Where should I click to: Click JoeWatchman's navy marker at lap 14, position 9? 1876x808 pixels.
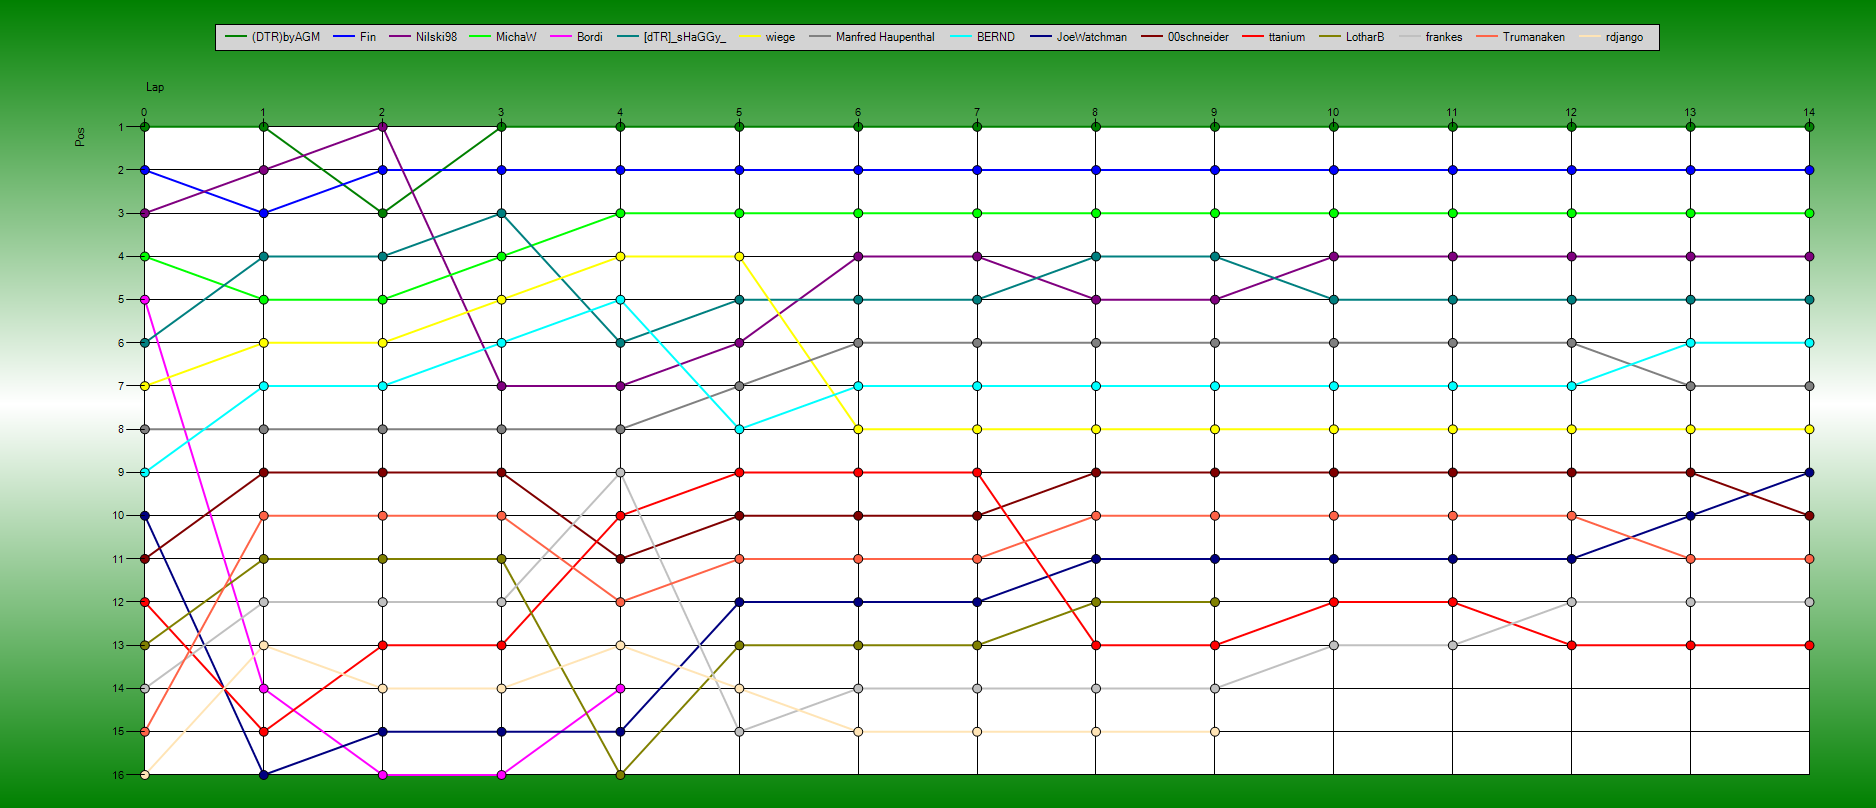coord(1809,472)
